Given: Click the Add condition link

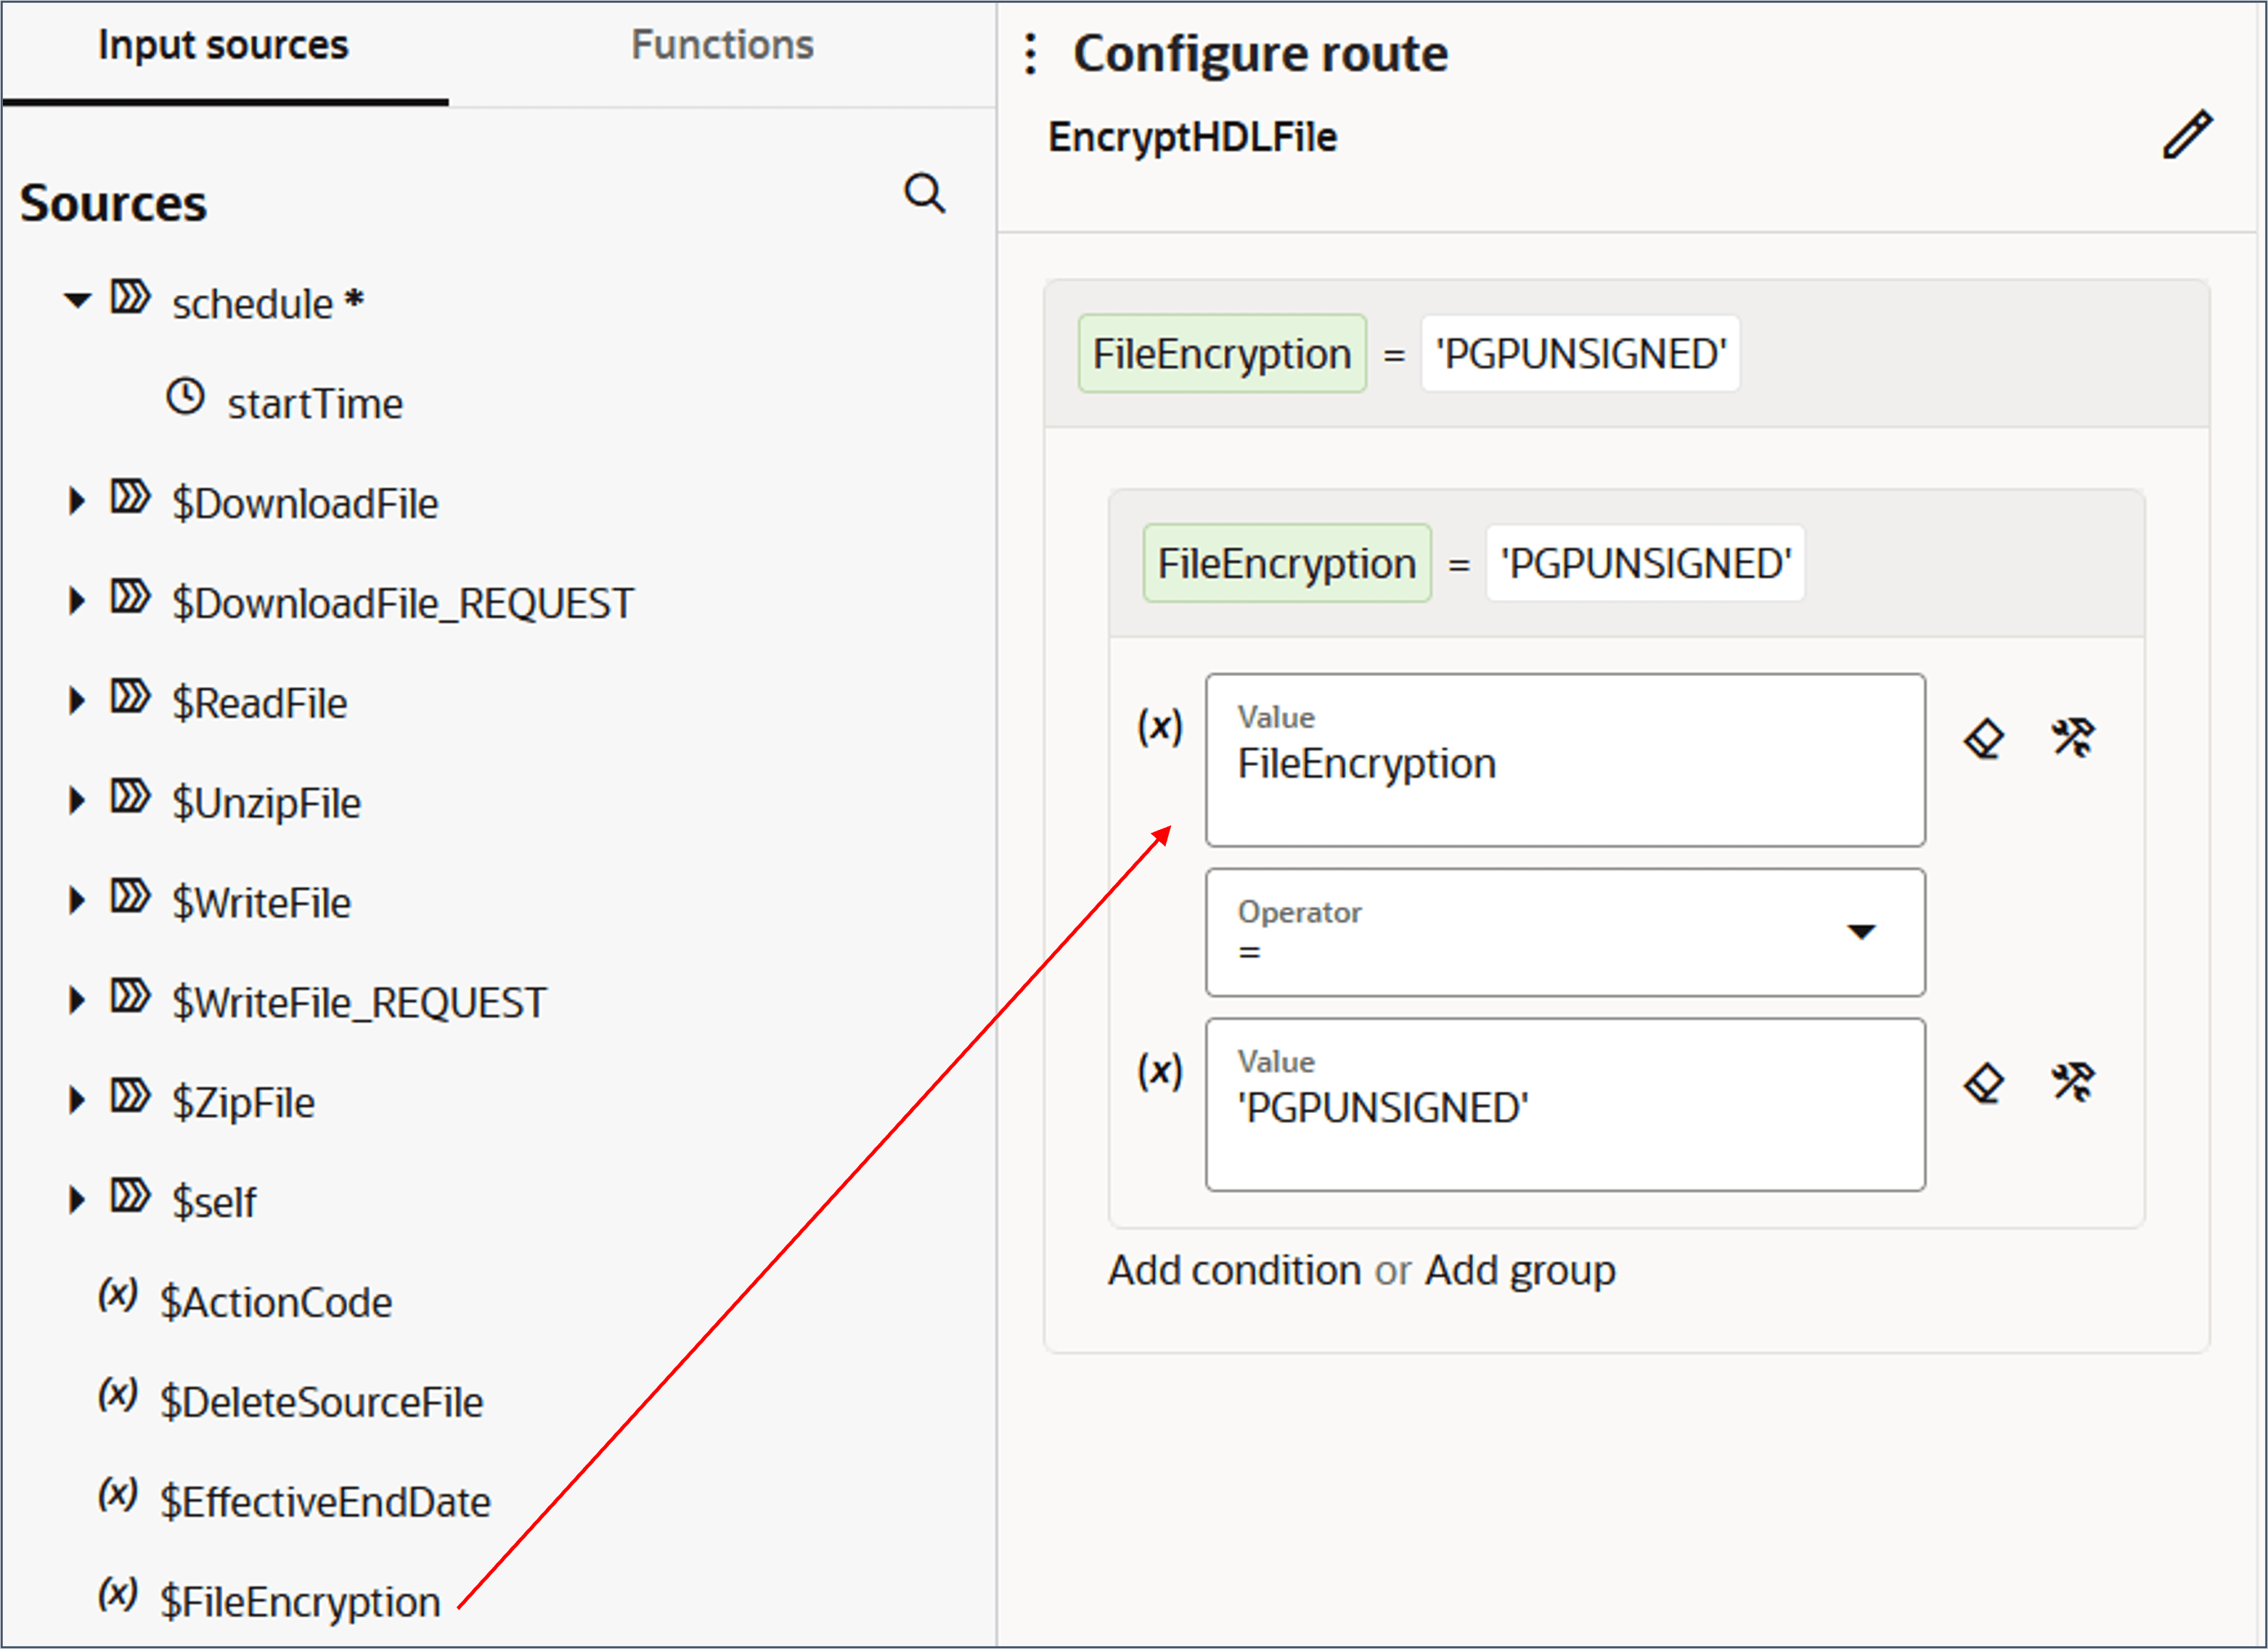Looking at the screenshot, I should pyautogui.click(x=1234, y=1270).
